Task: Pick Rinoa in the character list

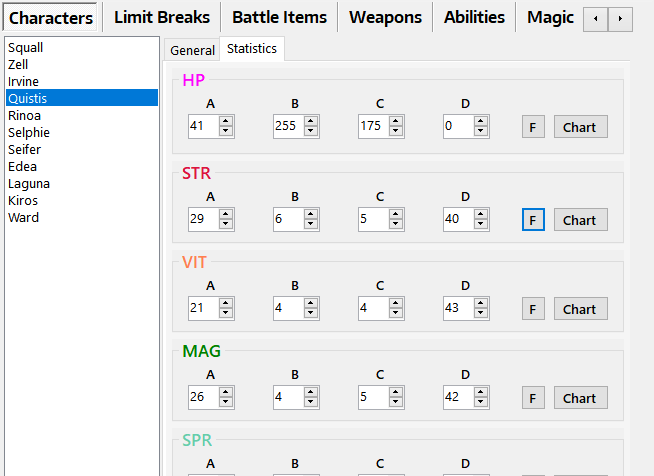Action: (82, 115)
